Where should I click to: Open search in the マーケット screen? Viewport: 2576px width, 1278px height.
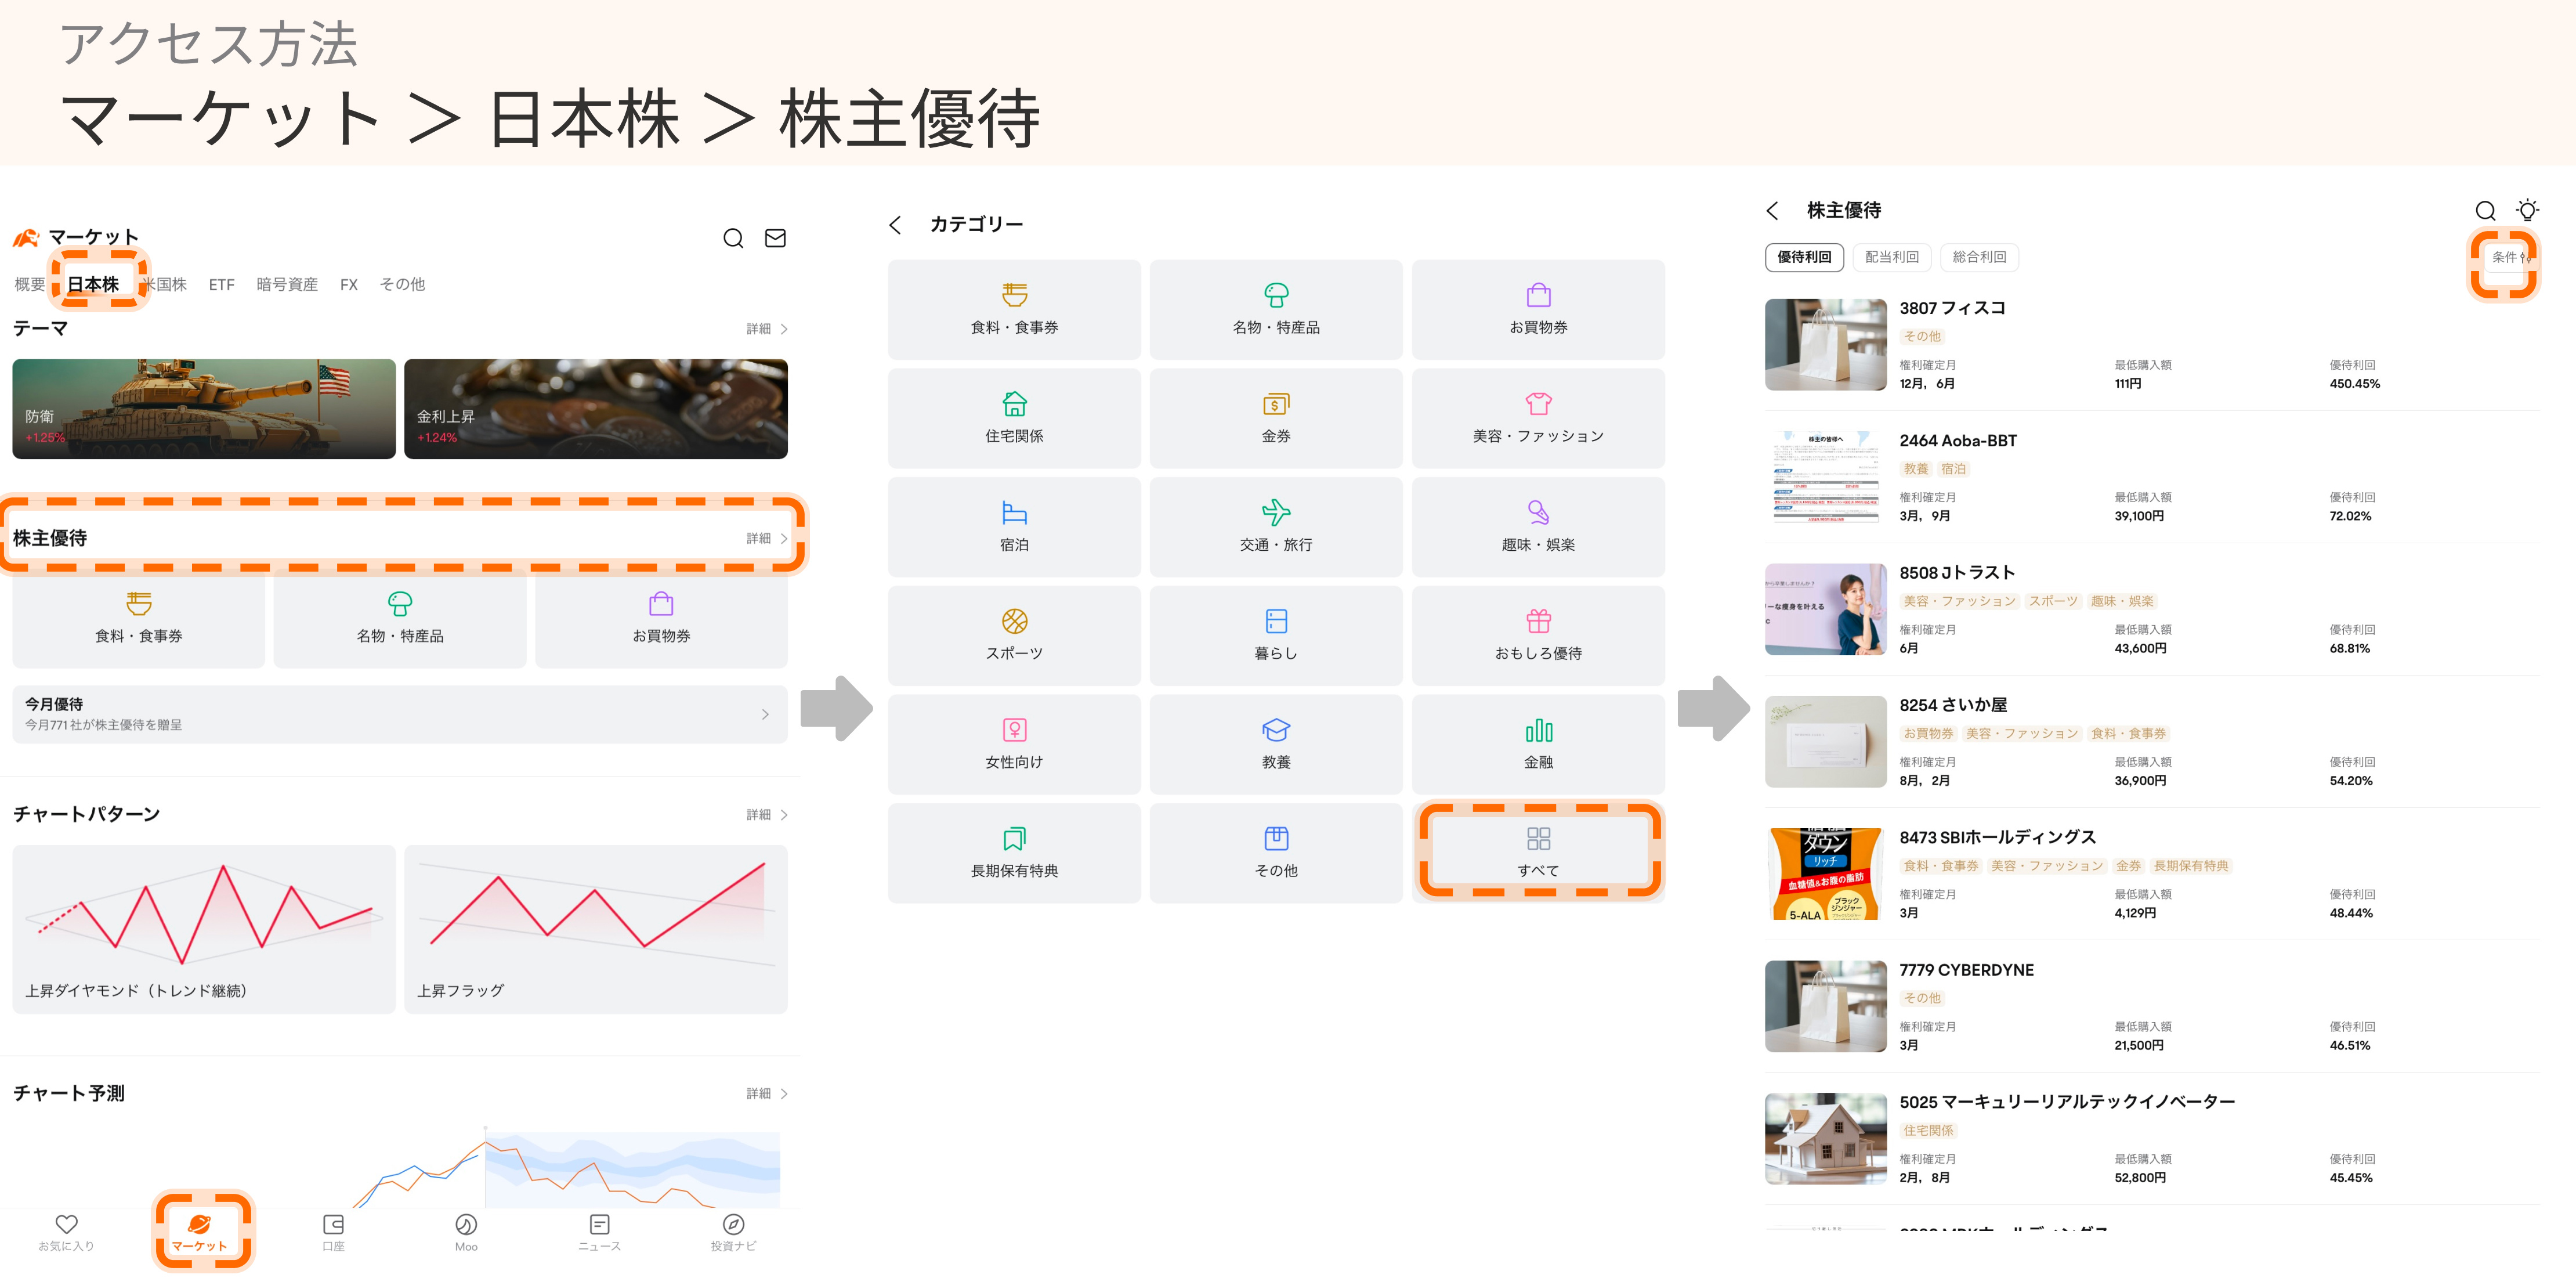point(733,238)
